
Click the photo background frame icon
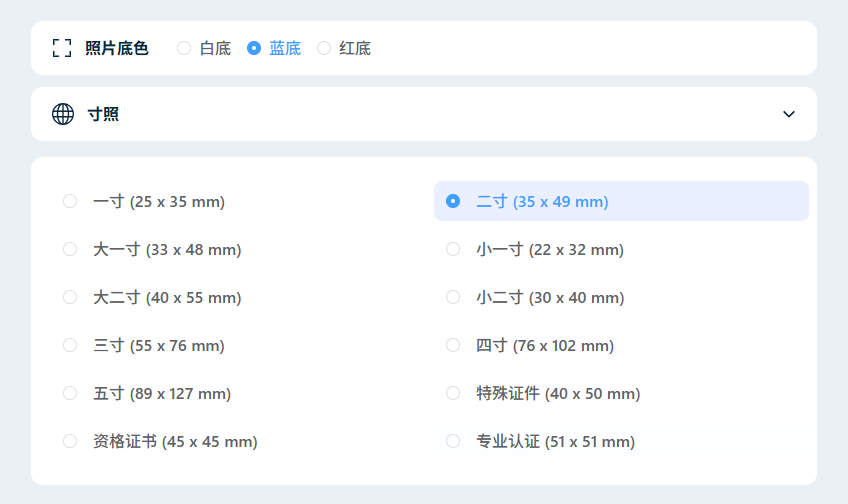coord(62,48)
